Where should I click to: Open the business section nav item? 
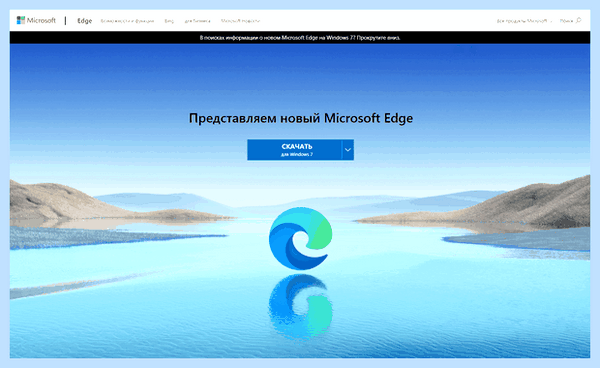[197, 21]
